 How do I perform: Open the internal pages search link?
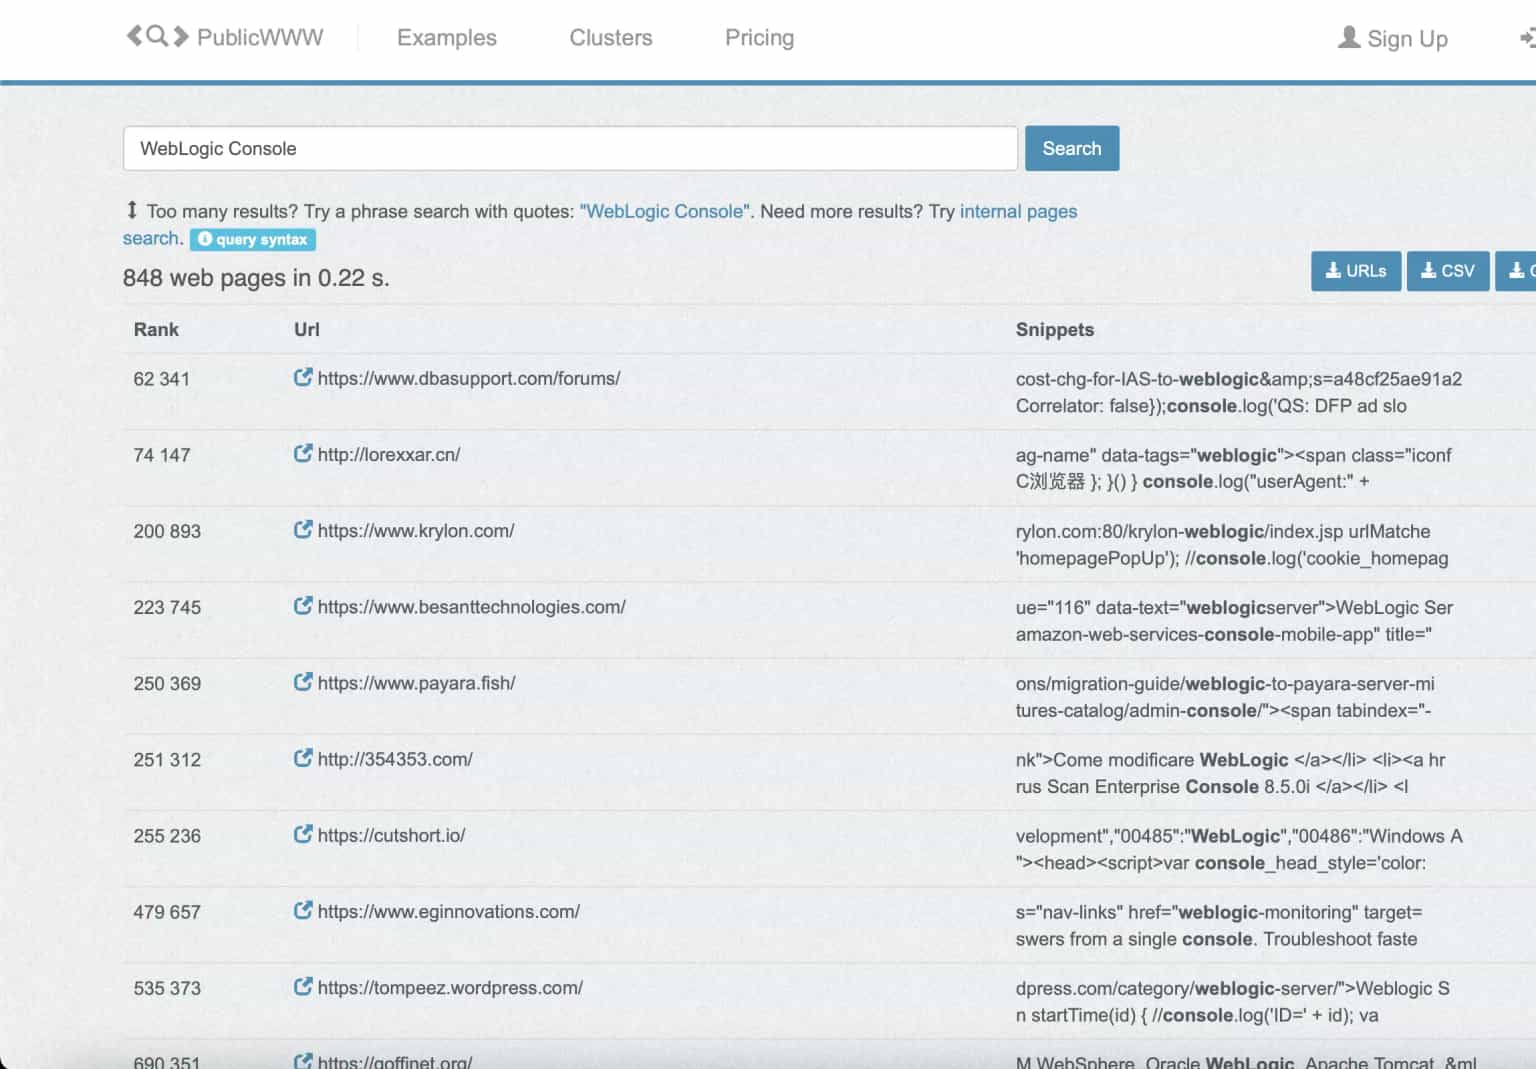coord(1018,211)
